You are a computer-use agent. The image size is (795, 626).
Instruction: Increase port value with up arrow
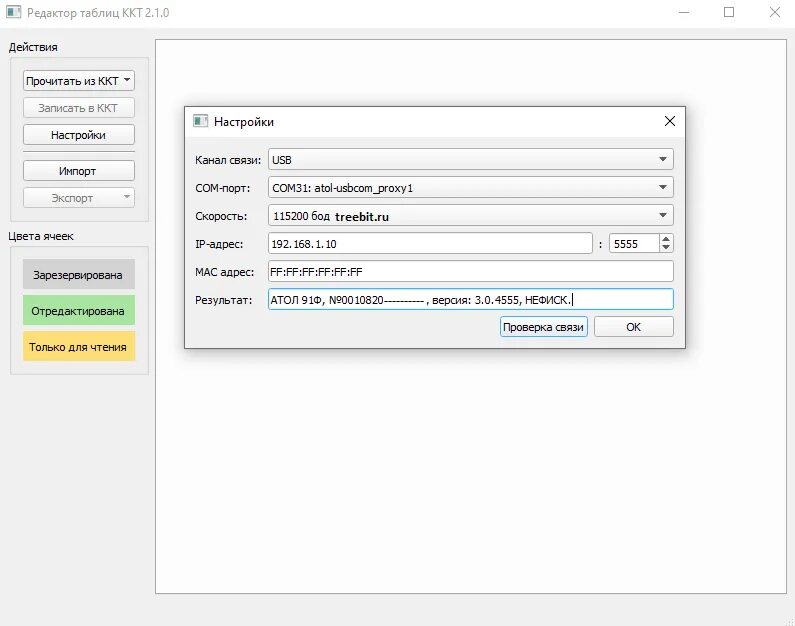[x=666, y=239]
